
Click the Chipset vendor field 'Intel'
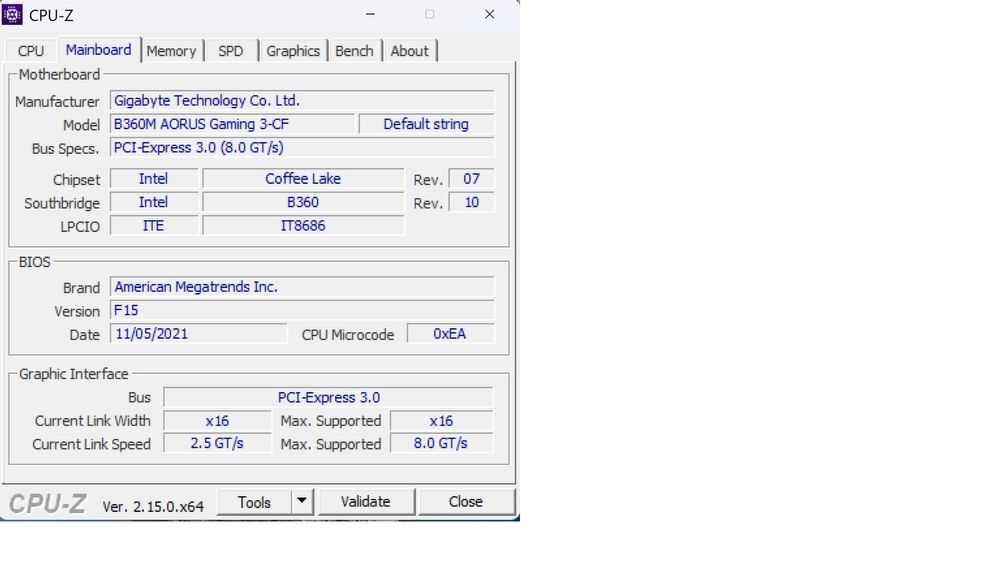pyautogui.click(x=154, y=179)
